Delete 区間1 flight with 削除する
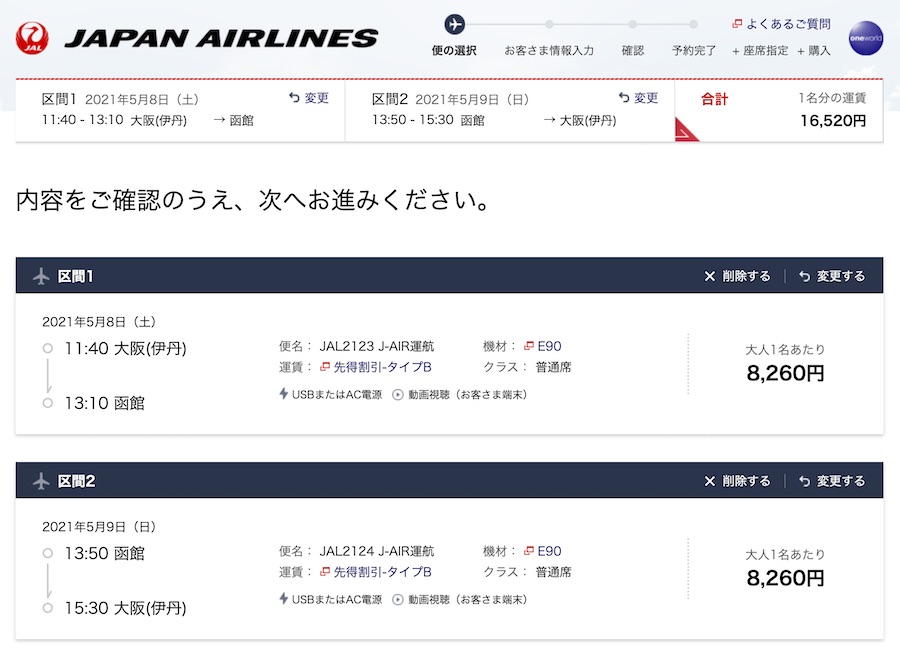The image size is (900, 653). 738,276
